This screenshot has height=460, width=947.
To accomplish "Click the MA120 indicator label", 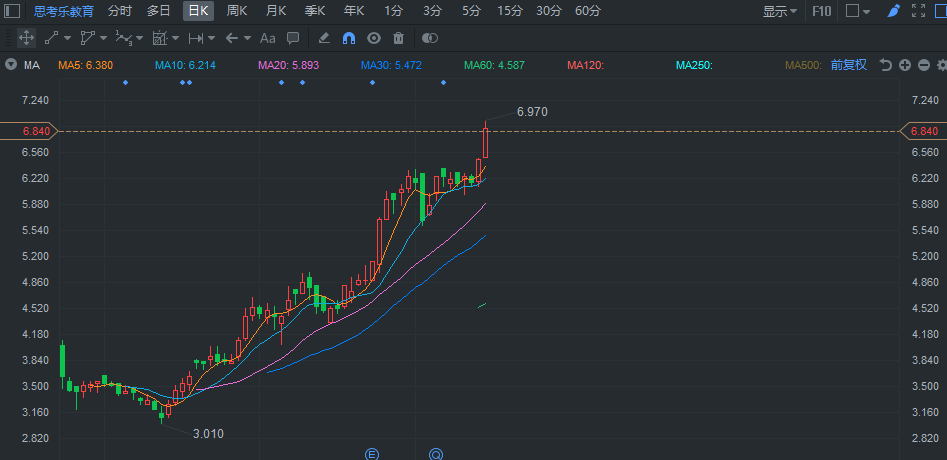I will pos(585,65).
